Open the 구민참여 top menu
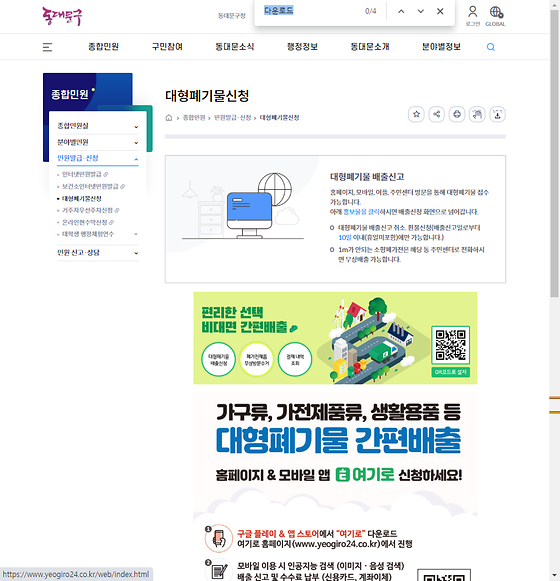 click(167, 47)
